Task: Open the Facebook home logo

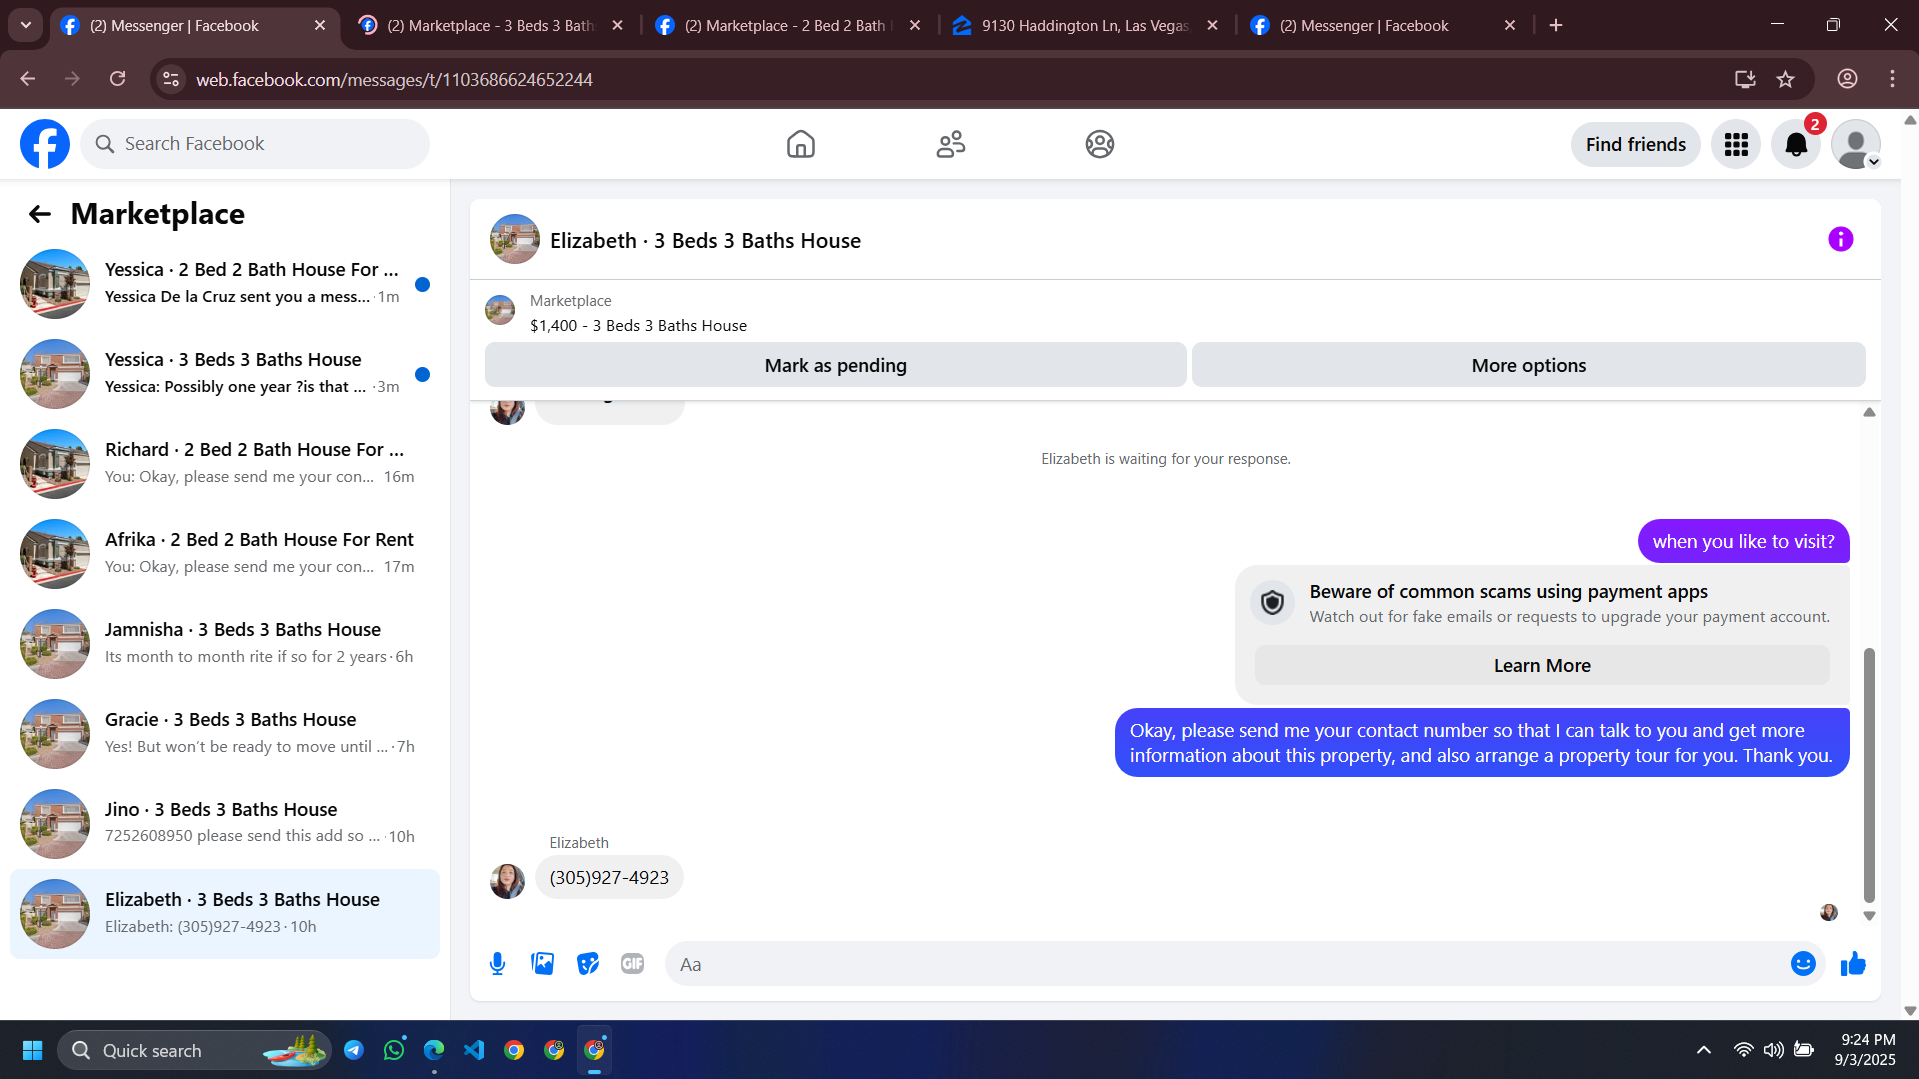Action: 45,144
